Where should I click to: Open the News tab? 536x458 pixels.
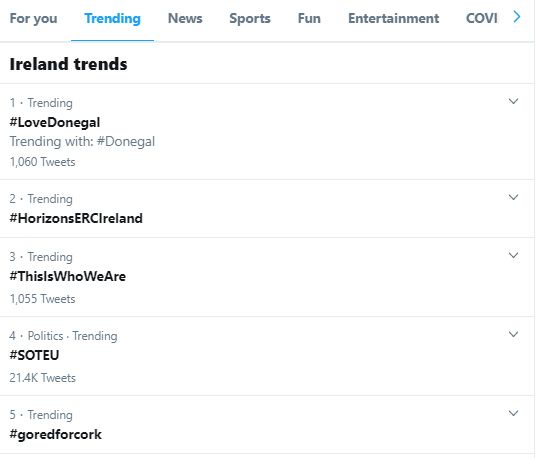pyautogui.click(x=185, y=18)
